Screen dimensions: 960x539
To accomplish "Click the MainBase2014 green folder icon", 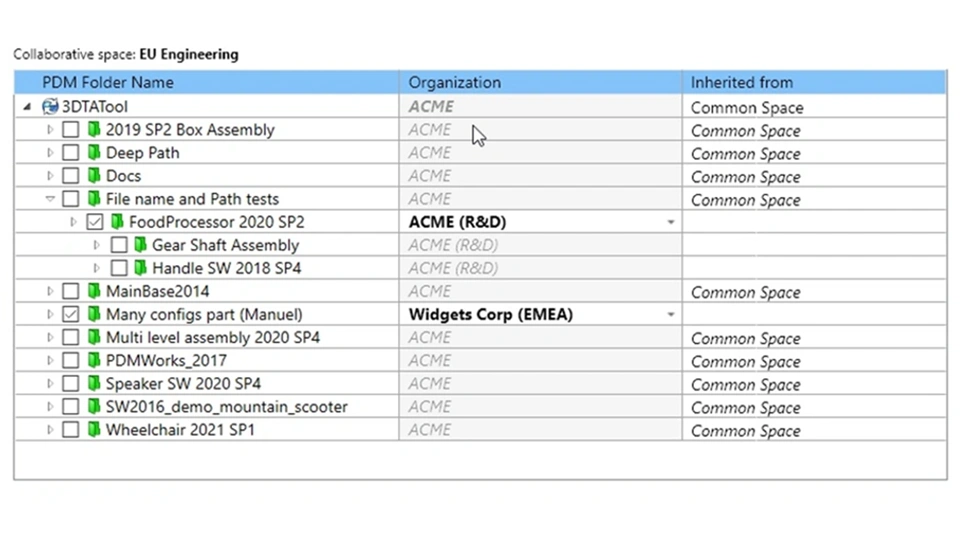I will 94,292.
